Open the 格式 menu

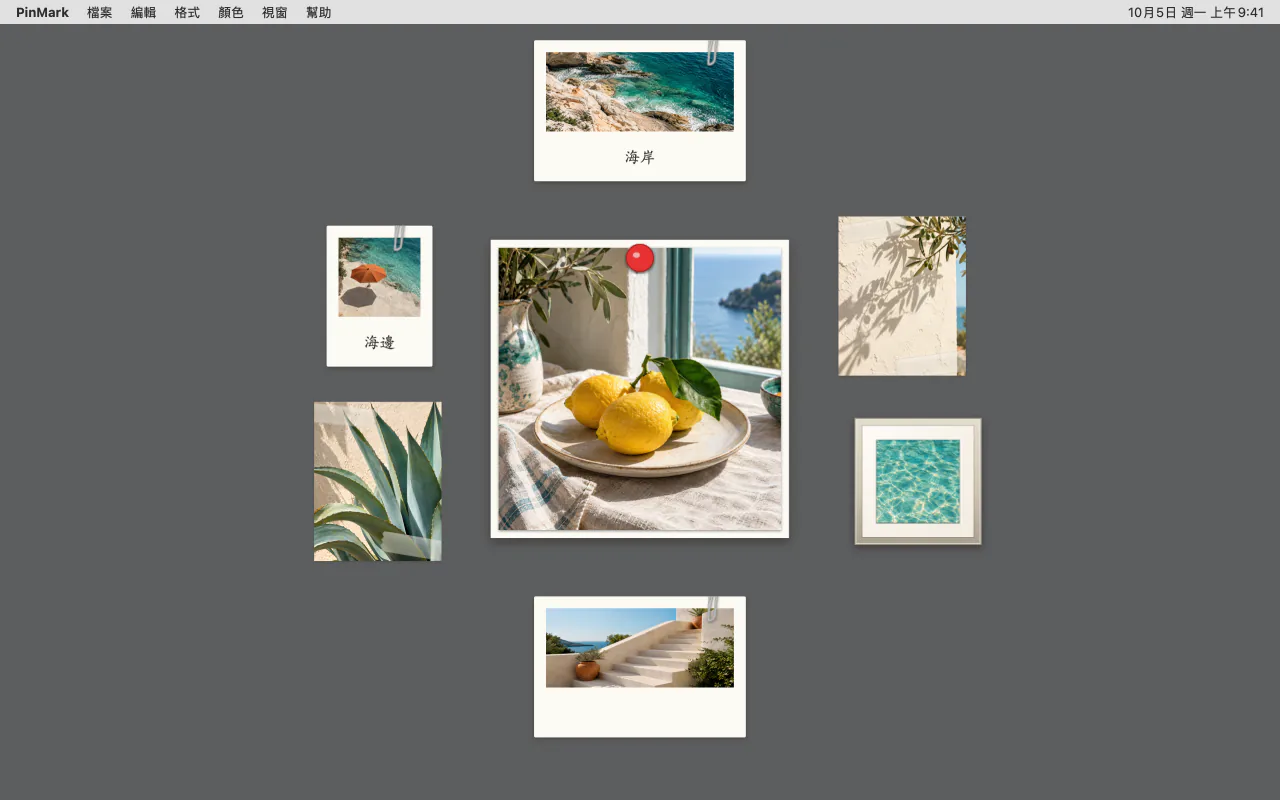[187, 12]
